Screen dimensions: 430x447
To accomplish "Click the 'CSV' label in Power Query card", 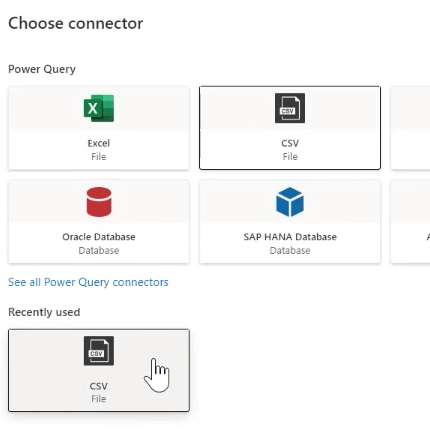I will pyautogui.click(x=290, y=143).
